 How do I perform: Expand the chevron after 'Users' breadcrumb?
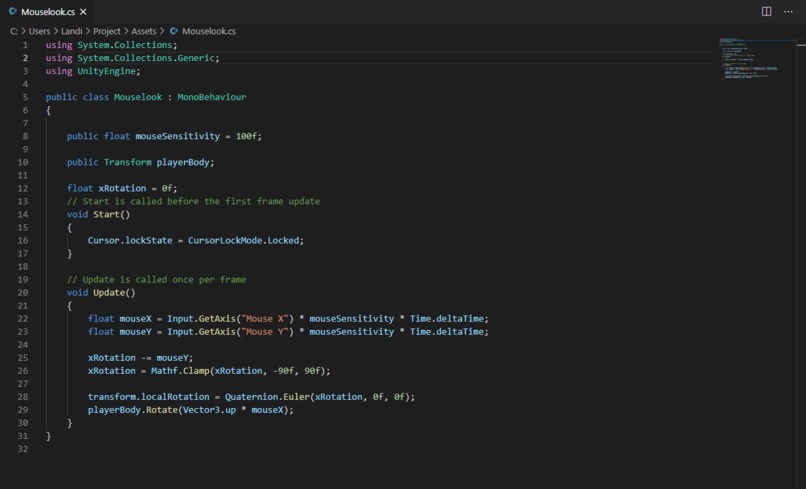pos(56,31)
